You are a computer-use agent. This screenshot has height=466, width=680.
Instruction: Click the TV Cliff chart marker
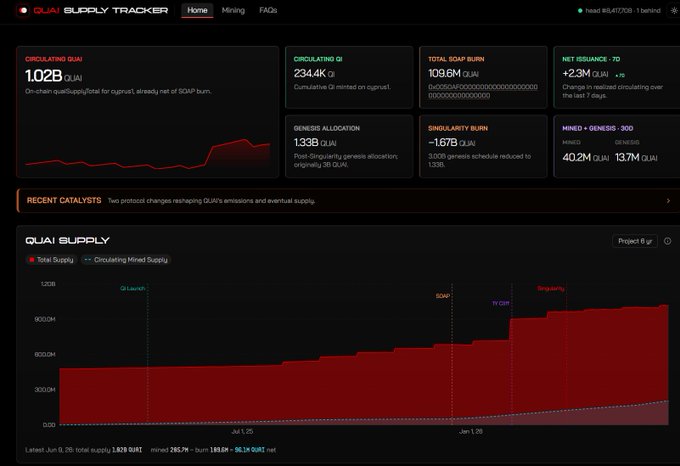click(x=500, y=303)
